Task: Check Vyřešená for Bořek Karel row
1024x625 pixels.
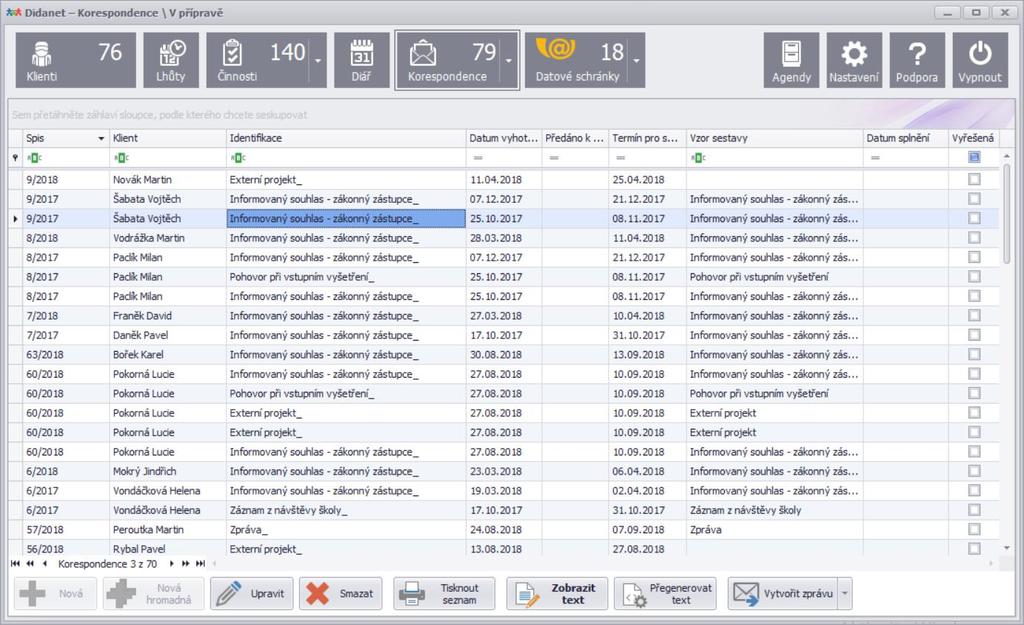Action: 974,354
